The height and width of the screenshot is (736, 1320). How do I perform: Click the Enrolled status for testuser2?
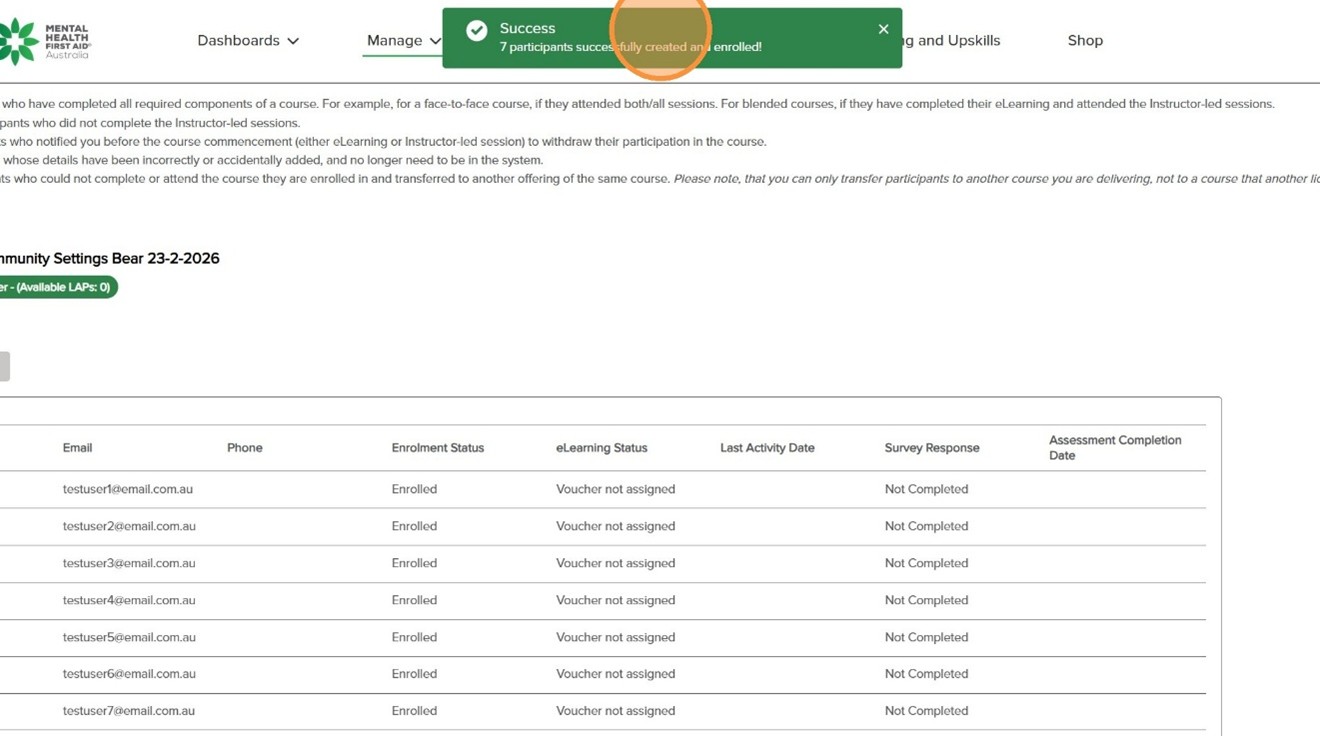(x=415, y=525)
